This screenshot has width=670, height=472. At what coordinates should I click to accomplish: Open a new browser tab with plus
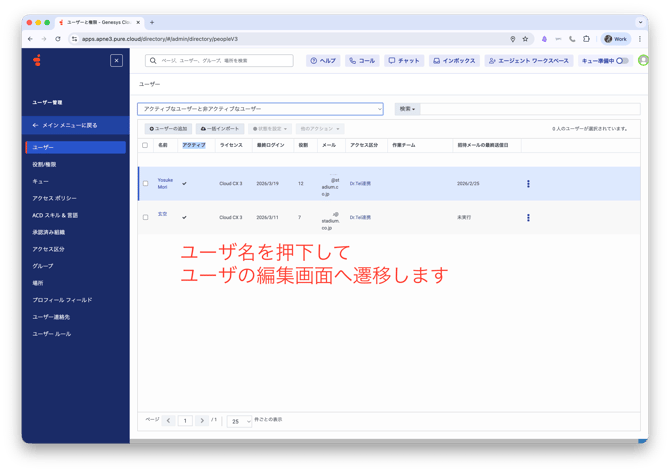[x=152, y=22]
